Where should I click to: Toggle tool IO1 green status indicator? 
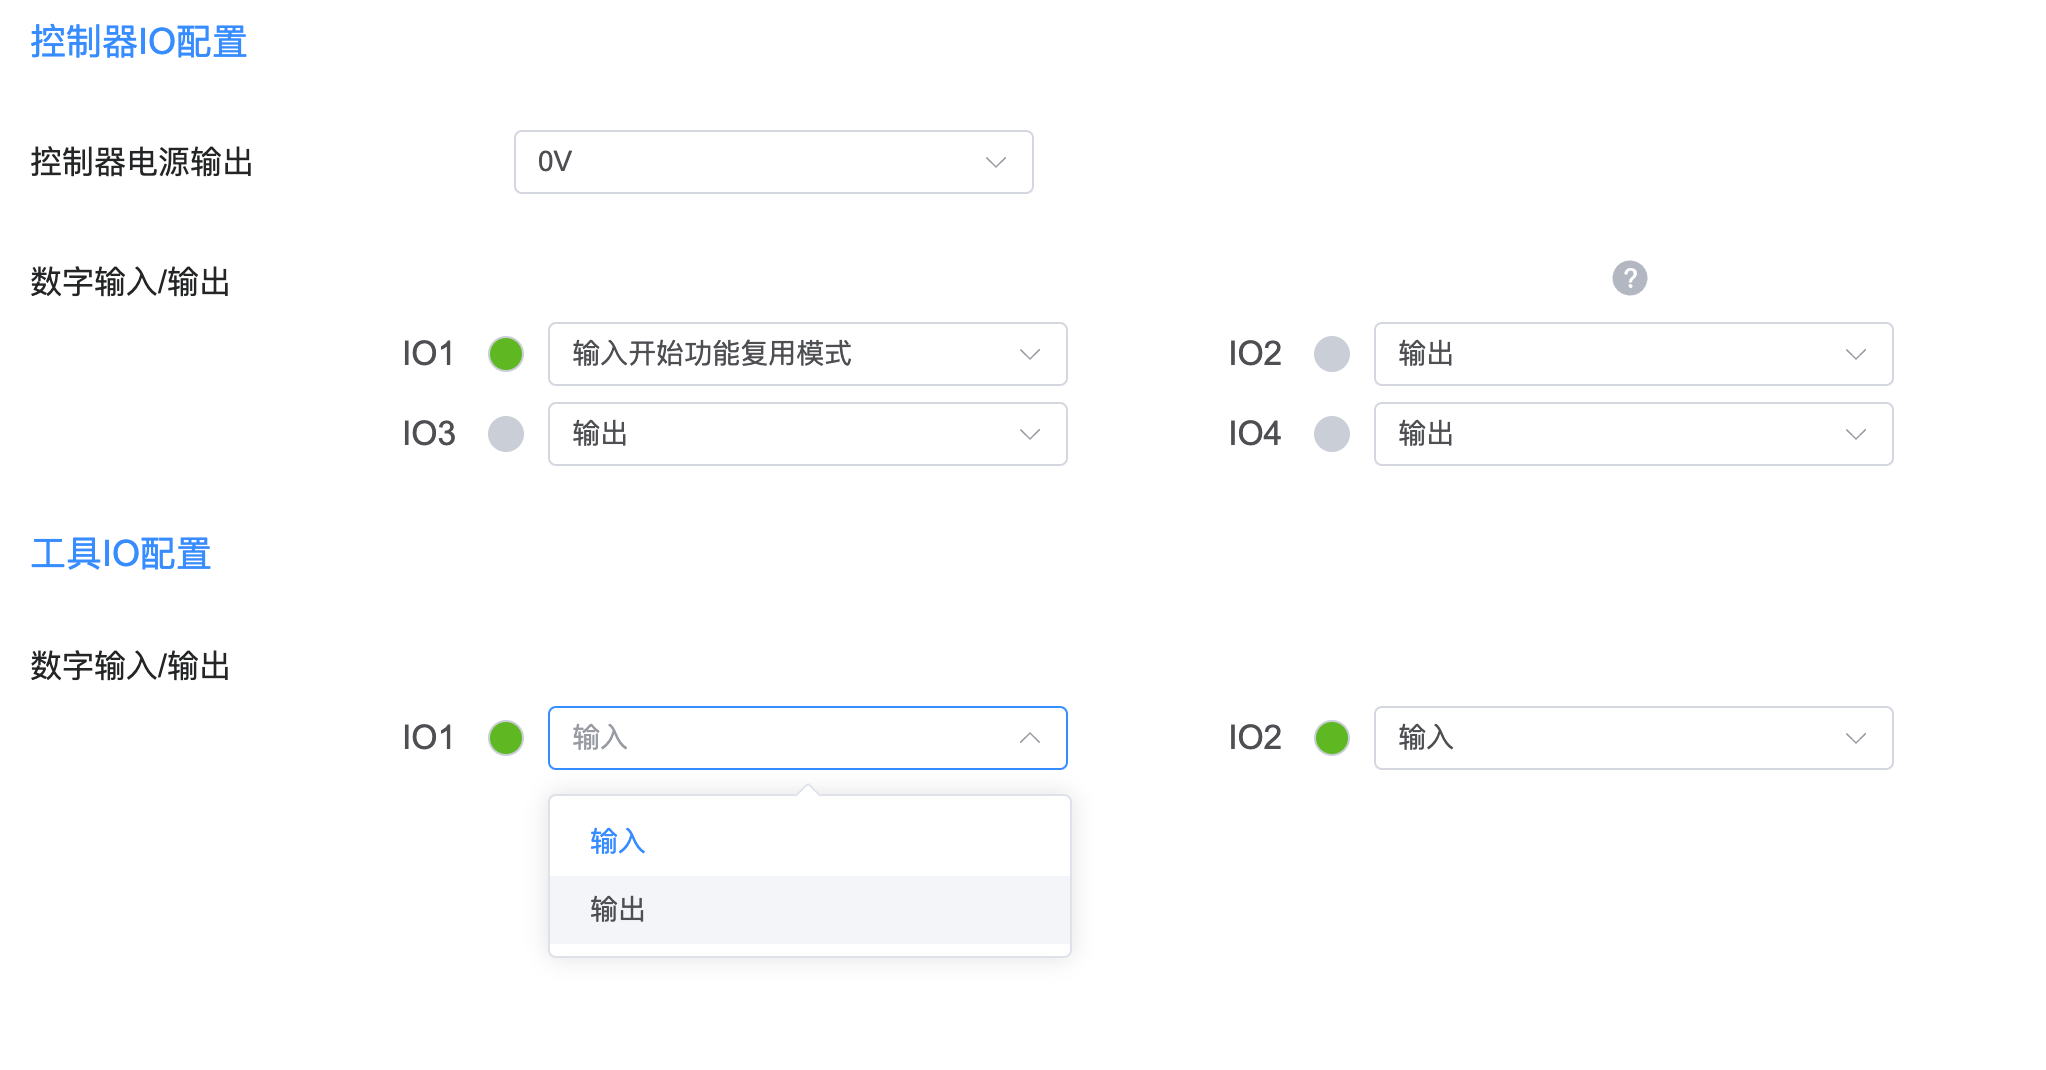(x=506, y=738)
